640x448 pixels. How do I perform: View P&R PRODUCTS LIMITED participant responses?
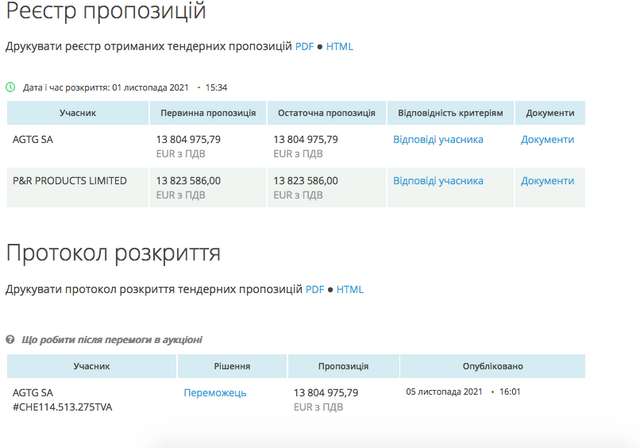438,181
